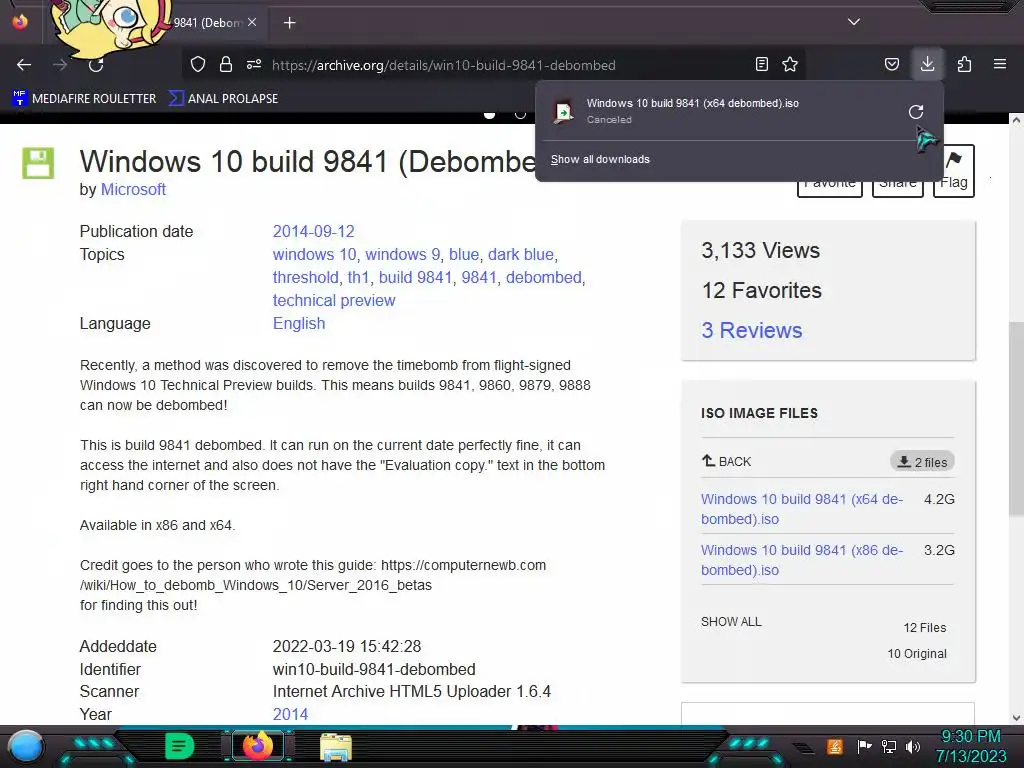Screen dimensions: 1024x768
Task: Open the threshold topic link
Action: pyautogui.click(x=306, y=277)
